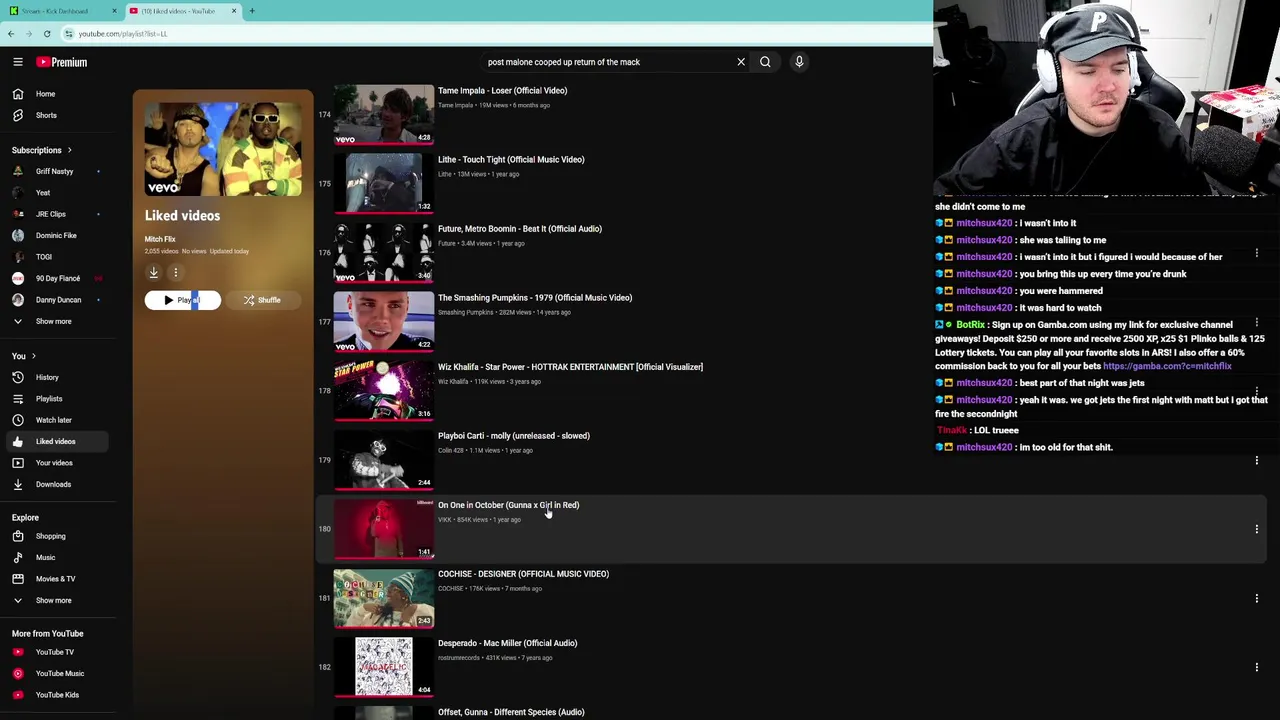Open Wiz Khalifa Star Power thumbnail
The image size is (1280, 720).
point(384,390)
